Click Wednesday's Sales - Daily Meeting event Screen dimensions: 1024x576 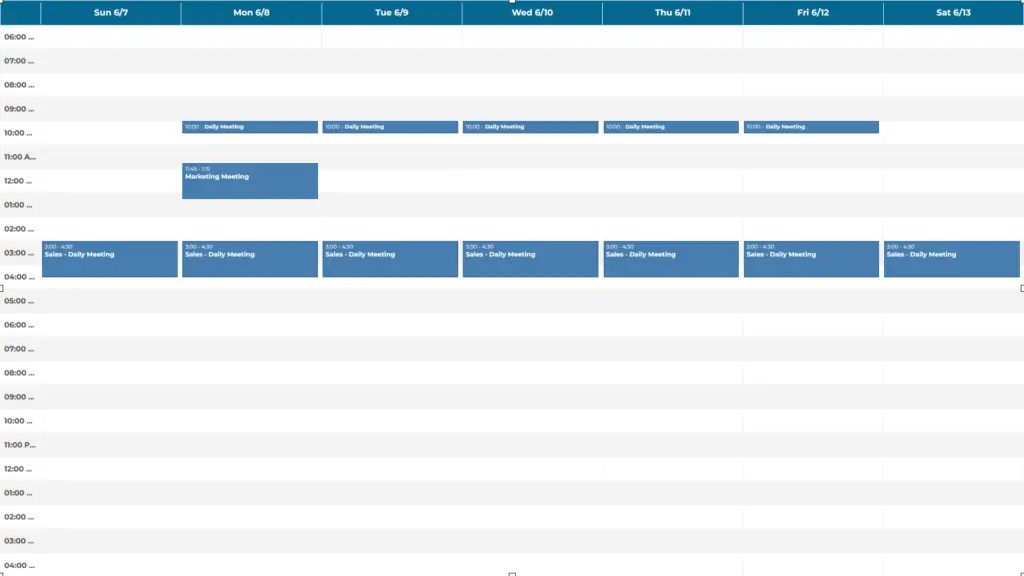click(x=530, y=259)
